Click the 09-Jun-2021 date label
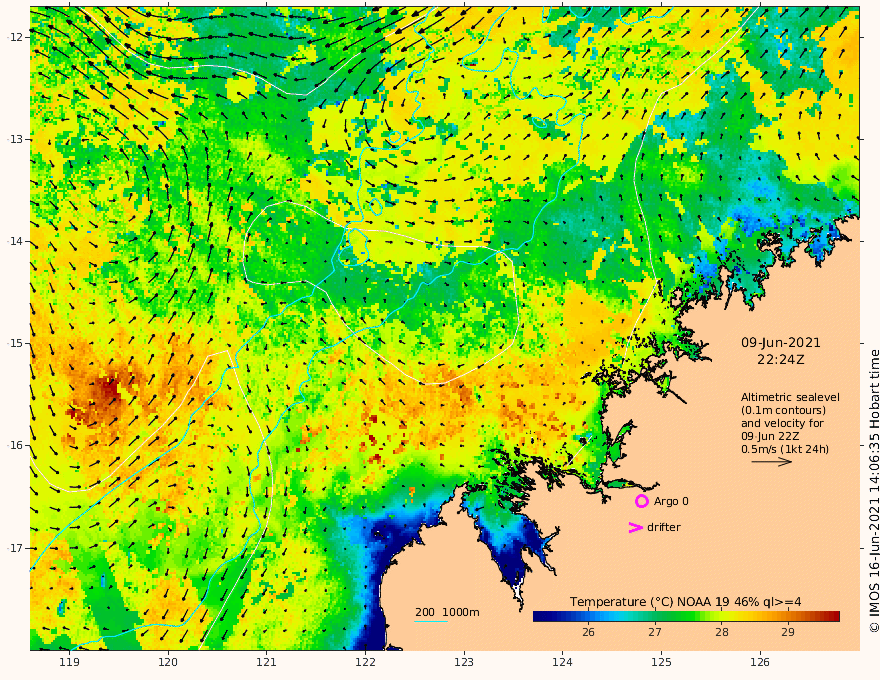880x680 pixels. point(781,343)
